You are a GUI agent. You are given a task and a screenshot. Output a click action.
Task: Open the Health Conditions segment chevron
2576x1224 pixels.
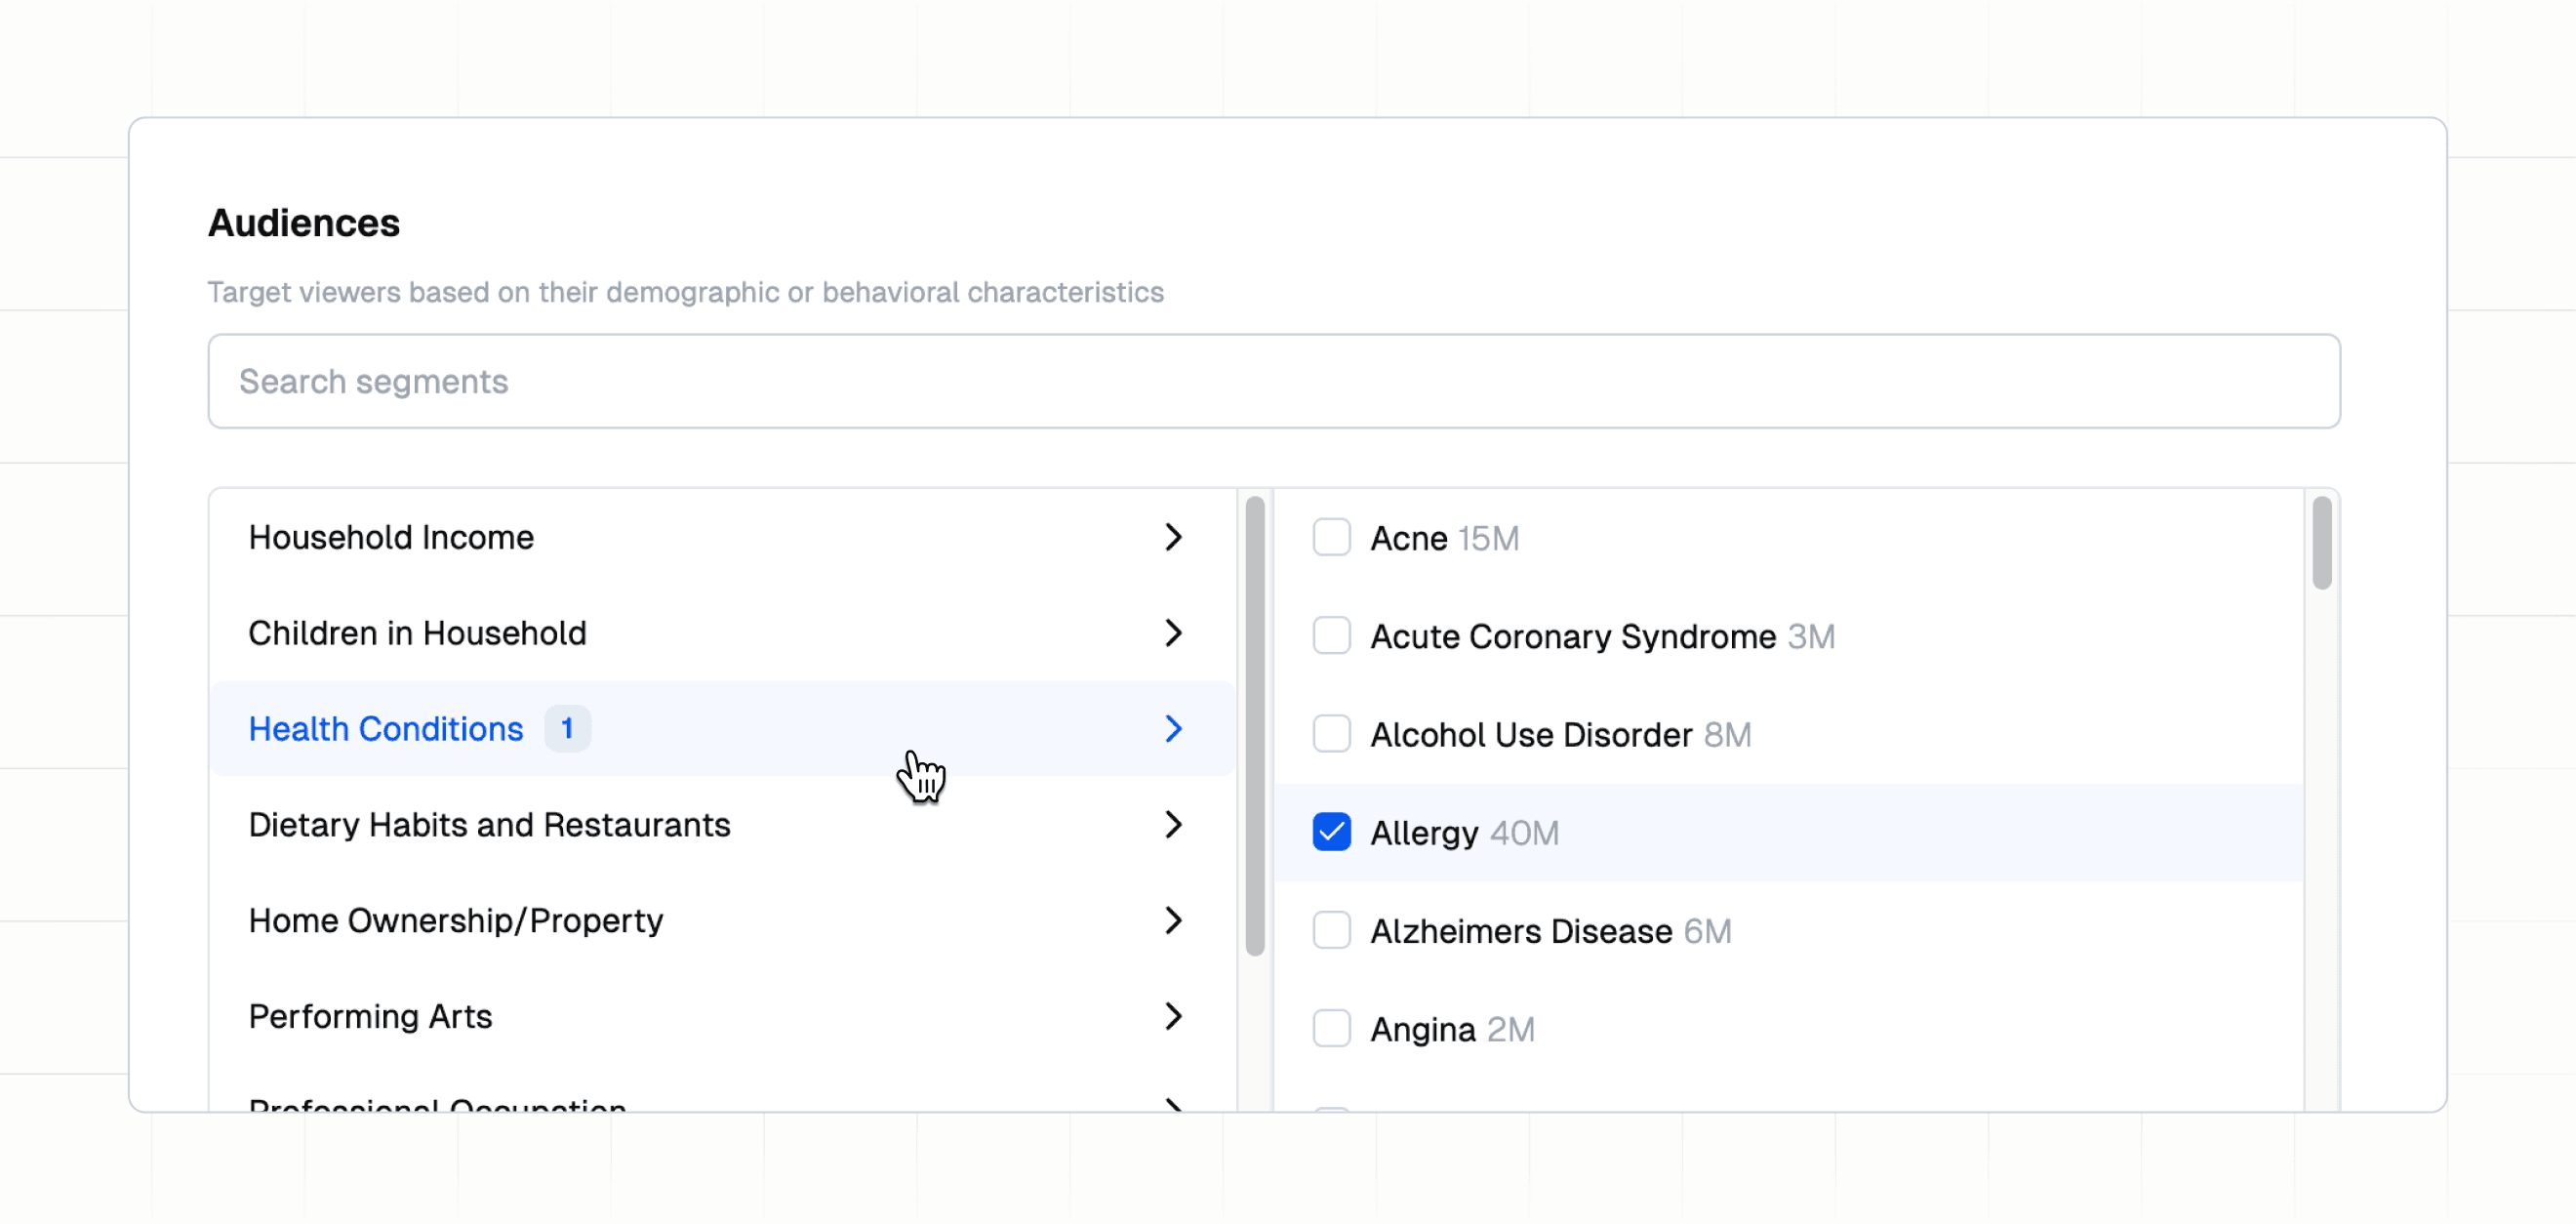click(x=1174, y=728)
